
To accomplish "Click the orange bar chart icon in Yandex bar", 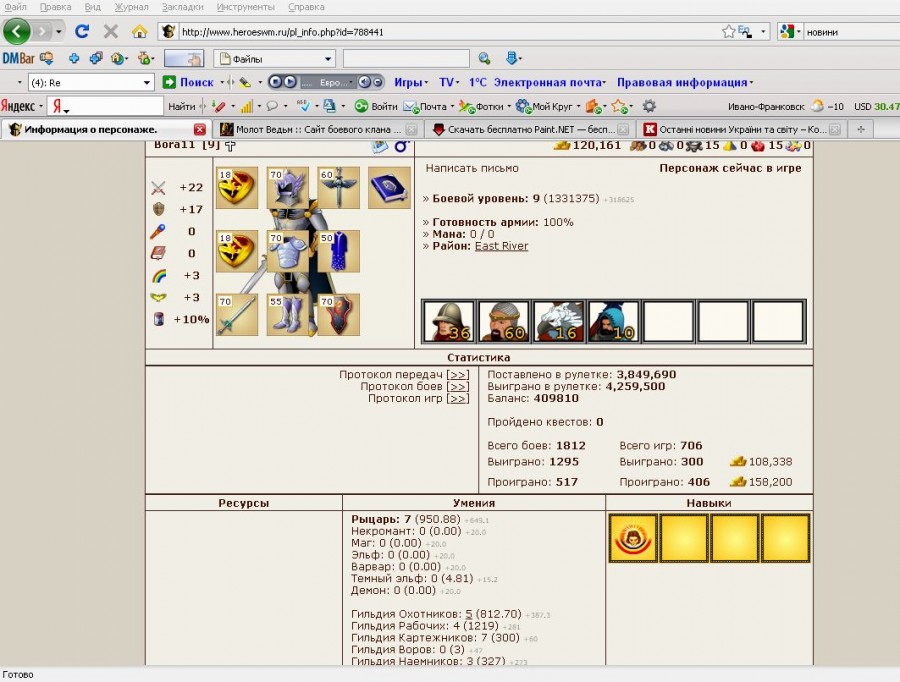I will pos(247,106).
